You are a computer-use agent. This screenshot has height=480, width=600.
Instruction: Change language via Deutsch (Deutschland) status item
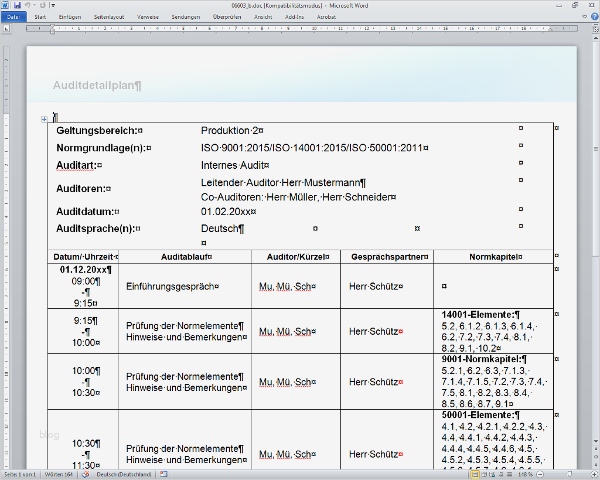pyautogui.click(x=123, y=474)
